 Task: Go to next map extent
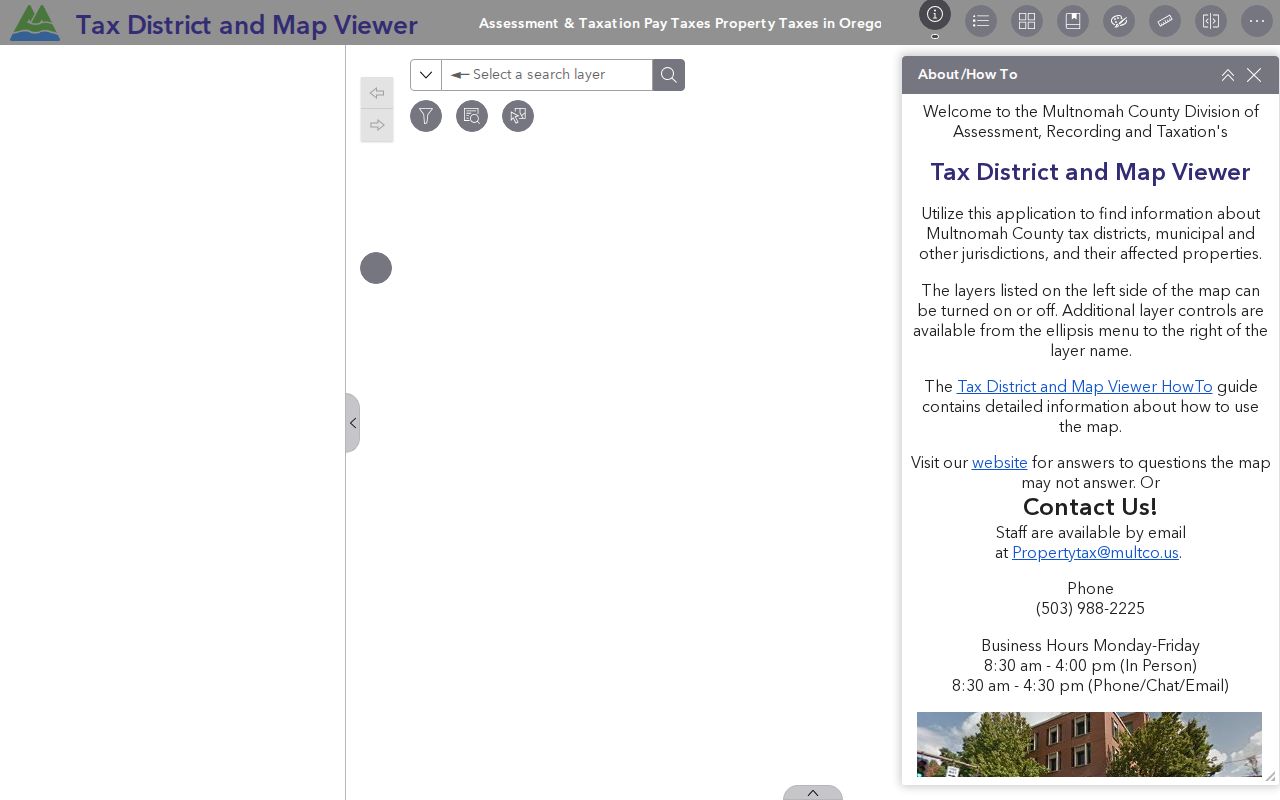coord(377,125)
